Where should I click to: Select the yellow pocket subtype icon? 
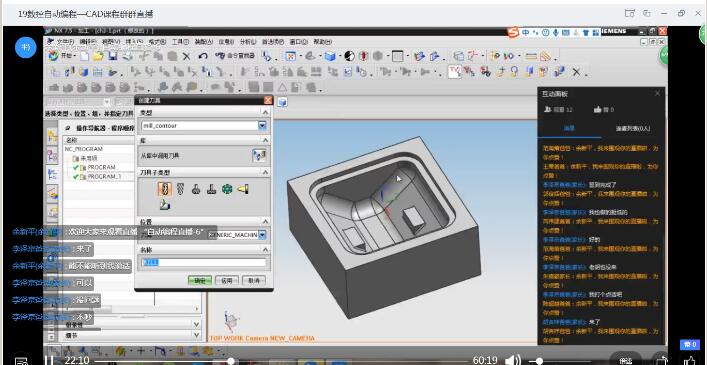click(x=243, y=189)
